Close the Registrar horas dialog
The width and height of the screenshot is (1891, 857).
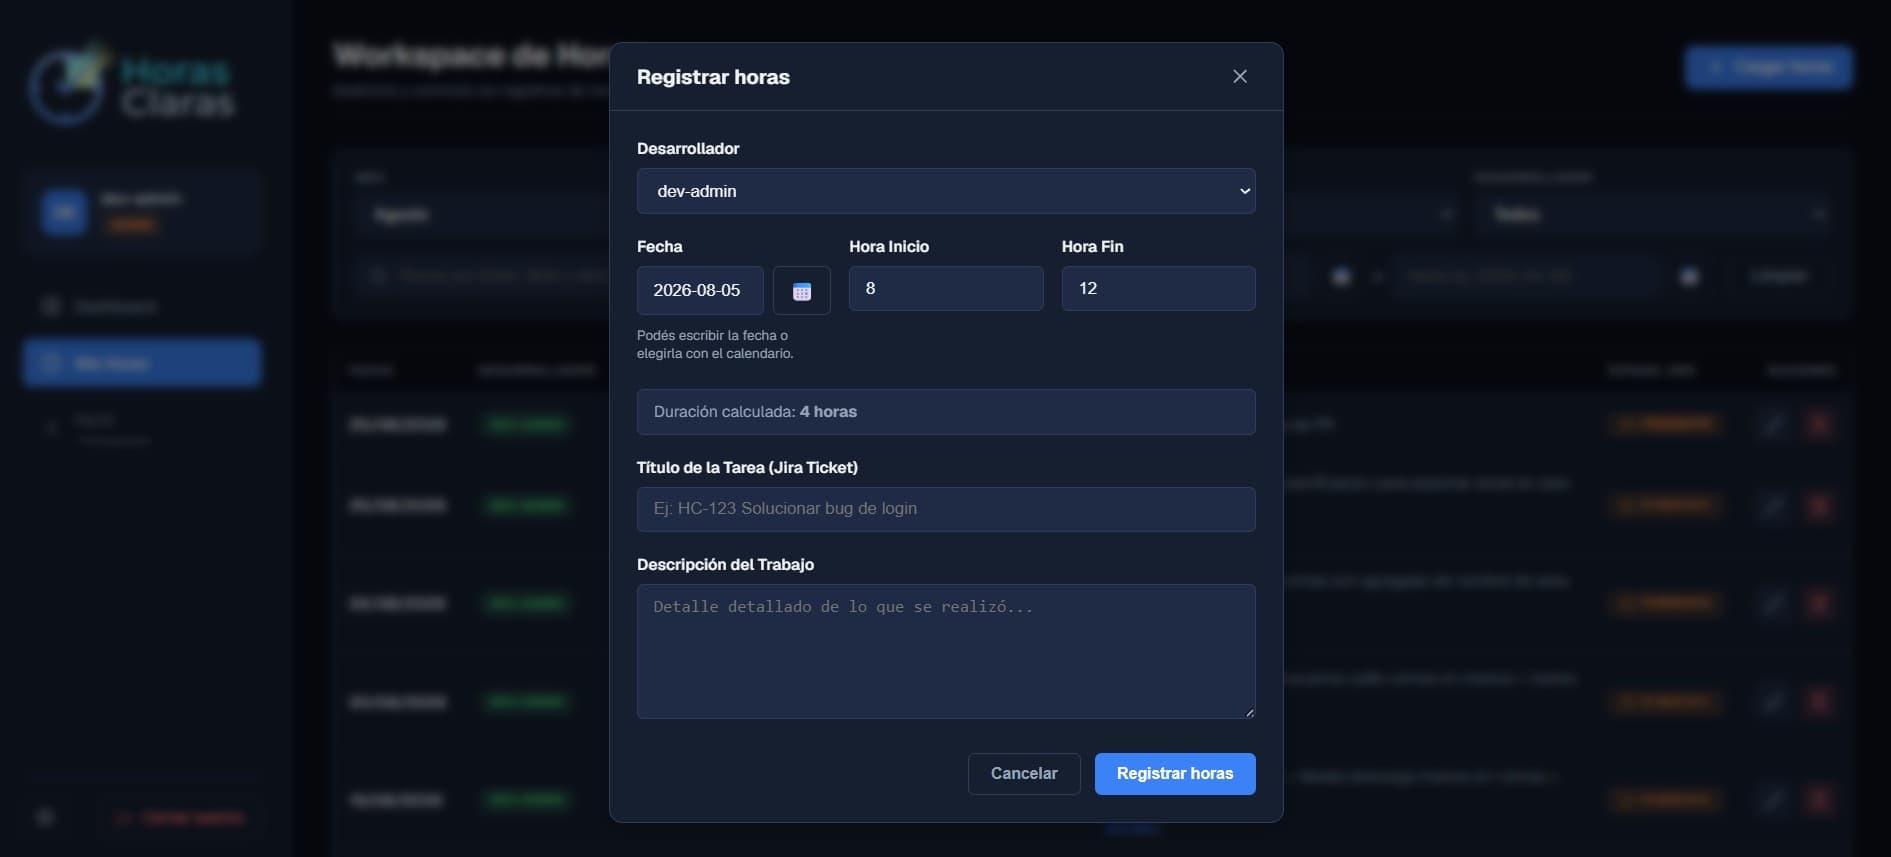(1240, 76)
